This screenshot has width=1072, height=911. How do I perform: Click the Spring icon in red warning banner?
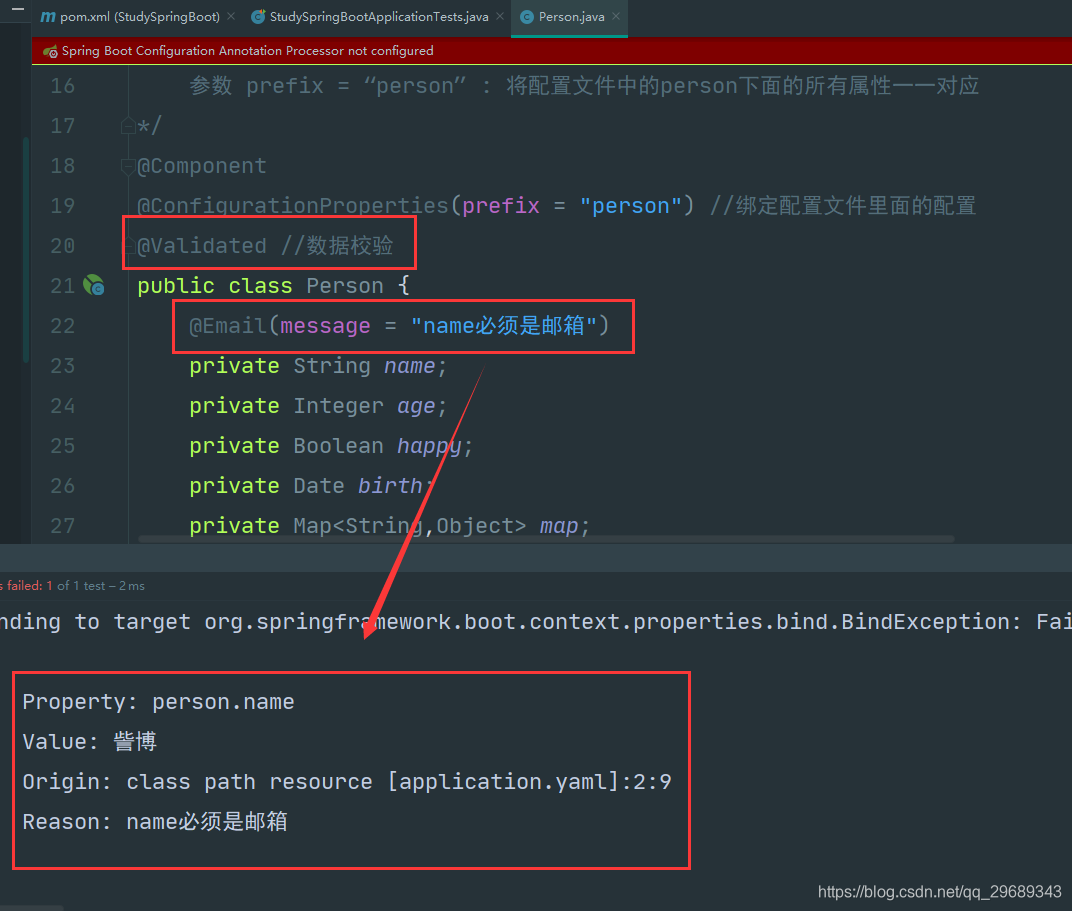(50, 50)
